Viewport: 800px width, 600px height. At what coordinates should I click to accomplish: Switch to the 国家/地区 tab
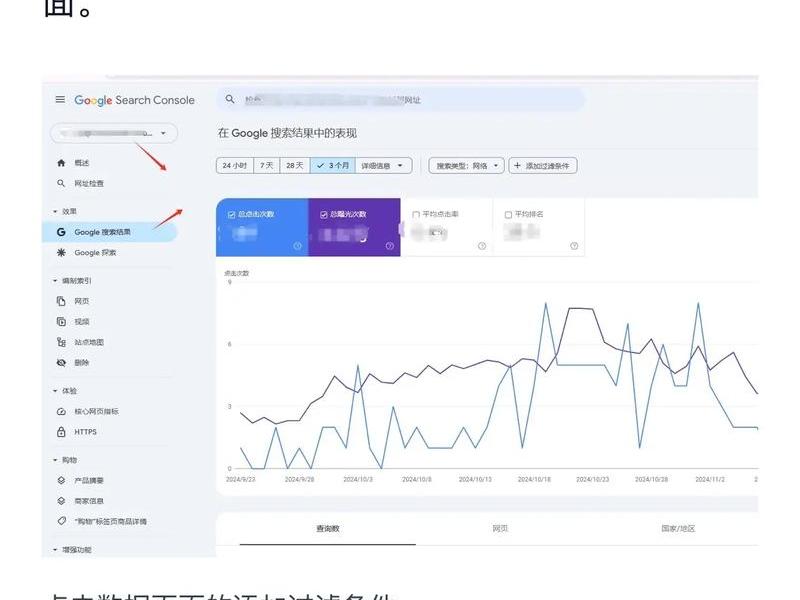678,529
